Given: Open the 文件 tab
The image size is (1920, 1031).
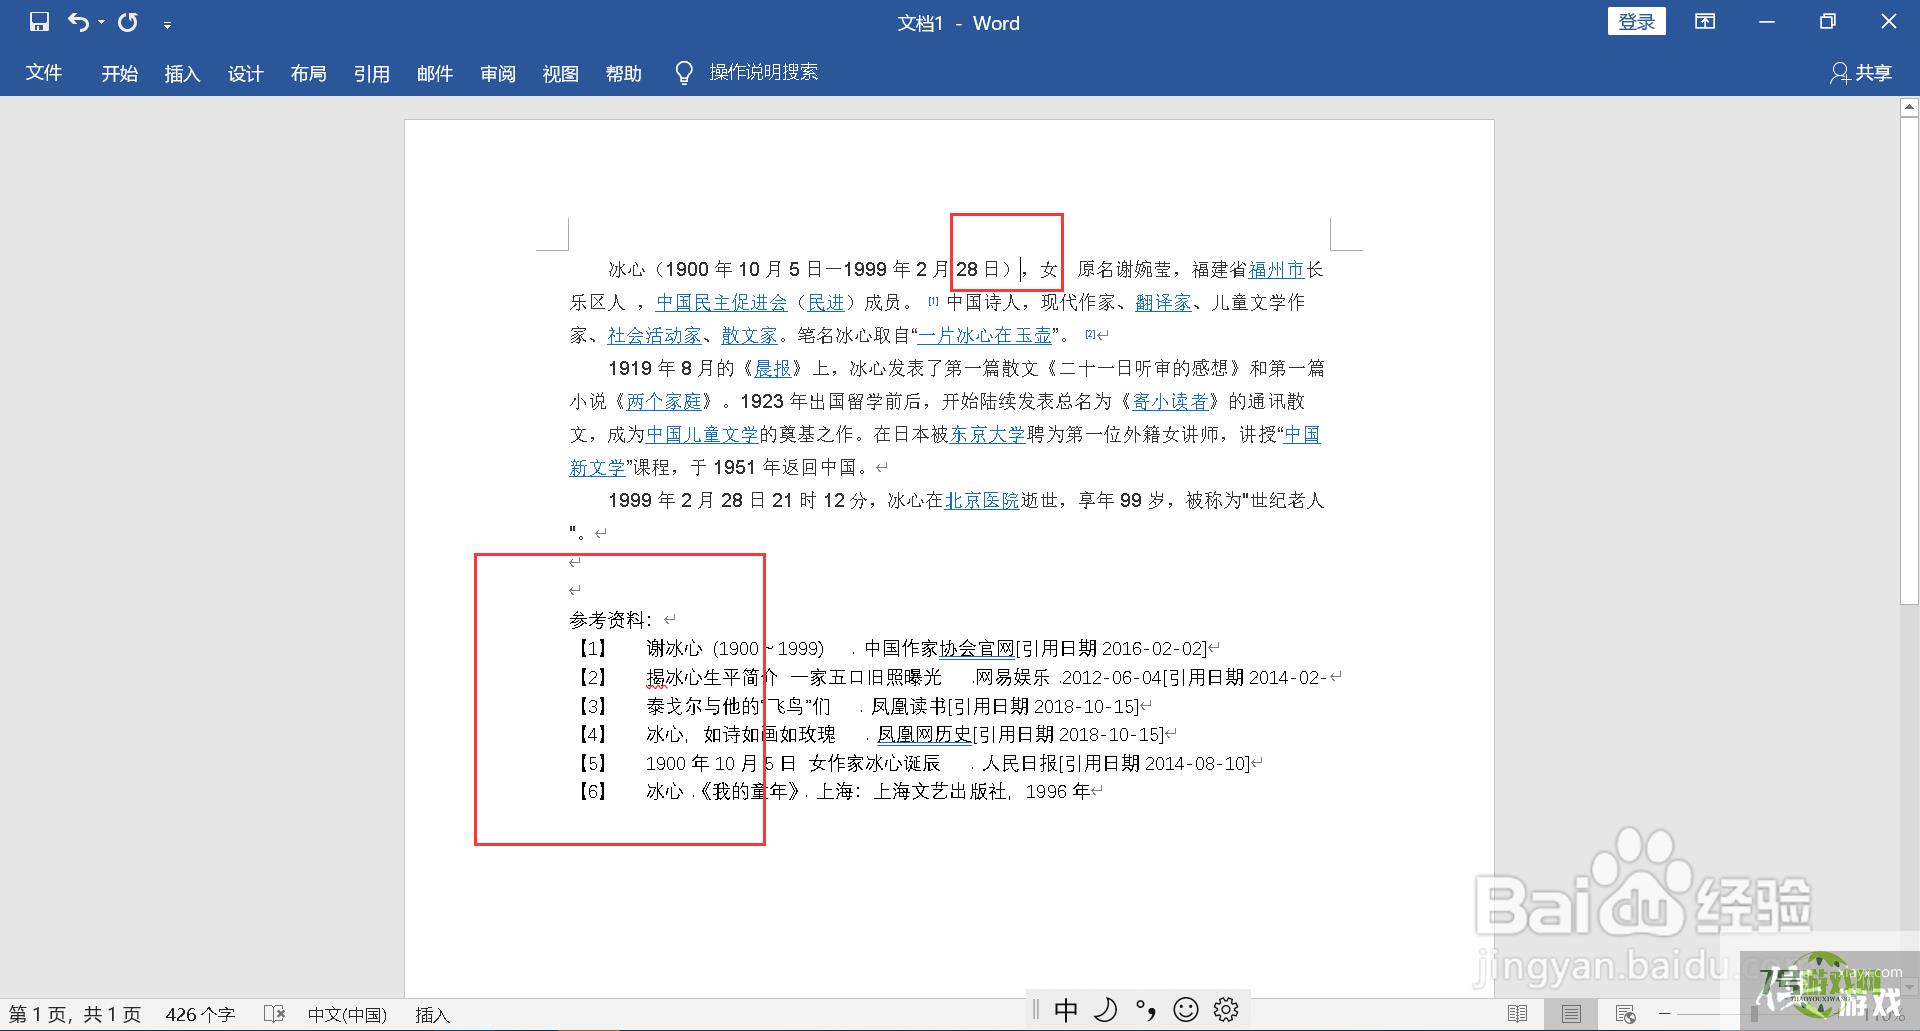Looking at the screenshot, I should 44,73.
